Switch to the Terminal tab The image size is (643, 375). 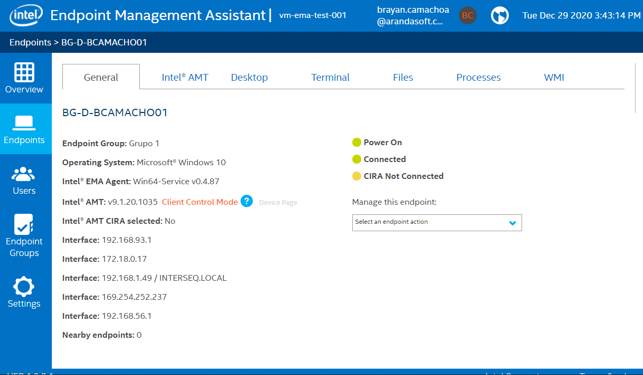[330, 77]
